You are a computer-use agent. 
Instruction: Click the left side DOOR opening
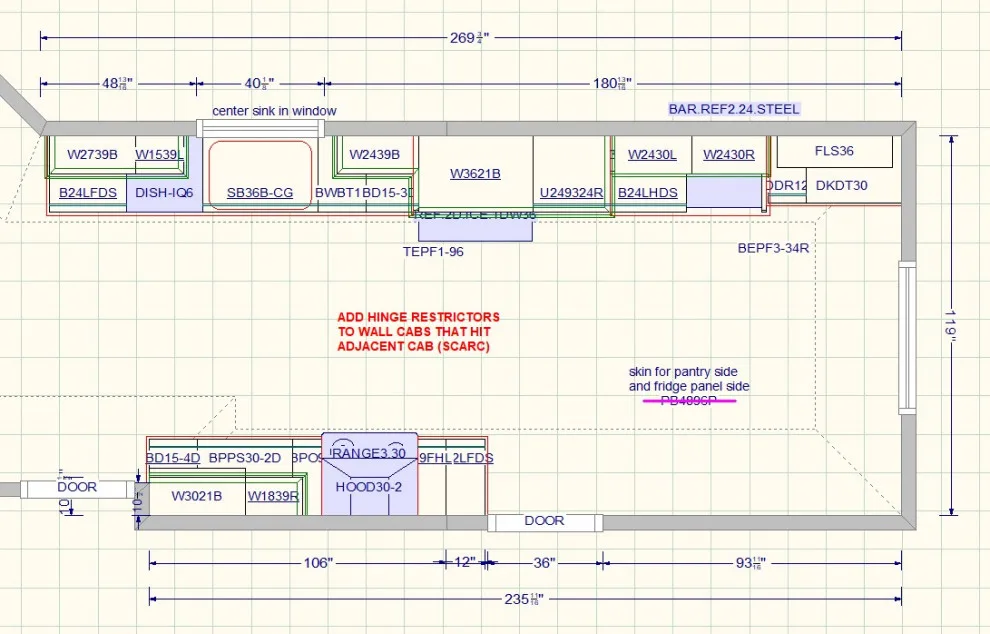coord(77,488)
